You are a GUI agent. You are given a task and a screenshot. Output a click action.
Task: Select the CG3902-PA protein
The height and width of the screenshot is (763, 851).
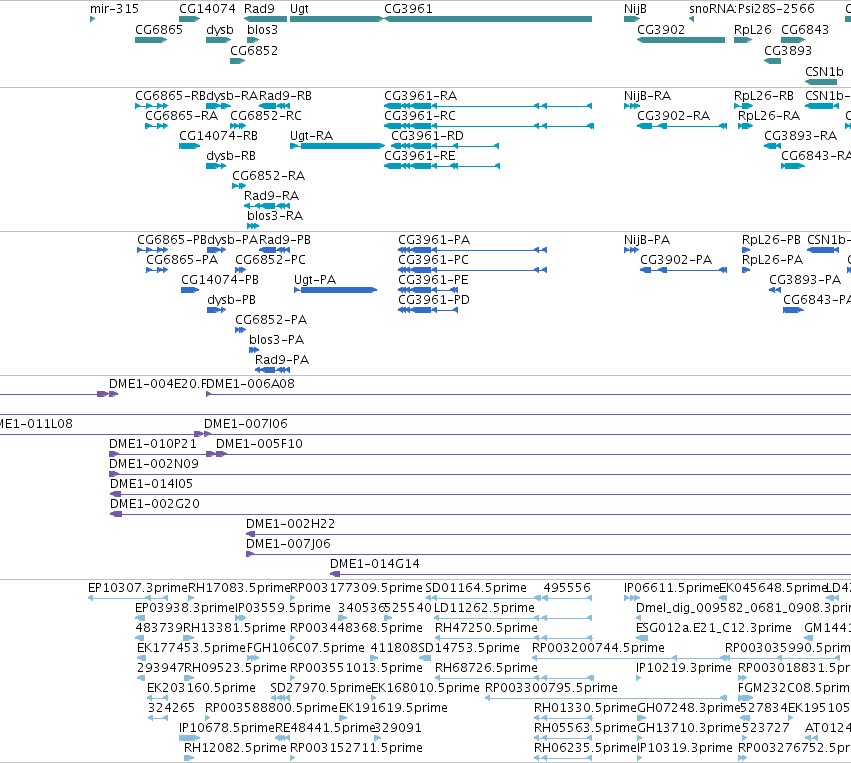click(x=683, y=270)
